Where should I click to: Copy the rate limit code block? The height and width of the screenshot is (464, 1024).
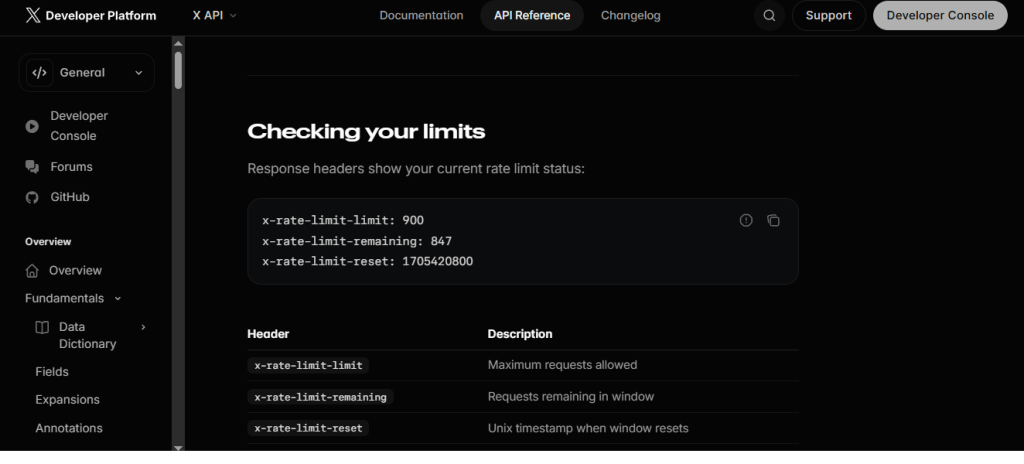pyautogui.click(x=773, y=221)
